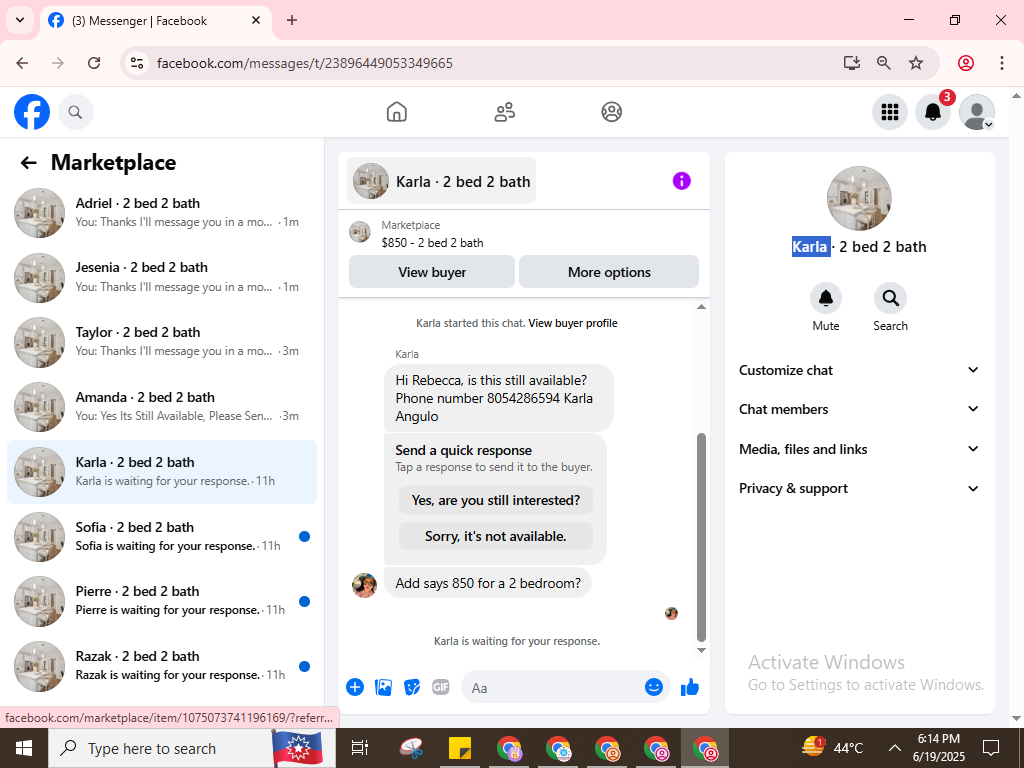The image size is (1024, 768).
Task: Reload the Messenger page
Action: pos(94,63)
